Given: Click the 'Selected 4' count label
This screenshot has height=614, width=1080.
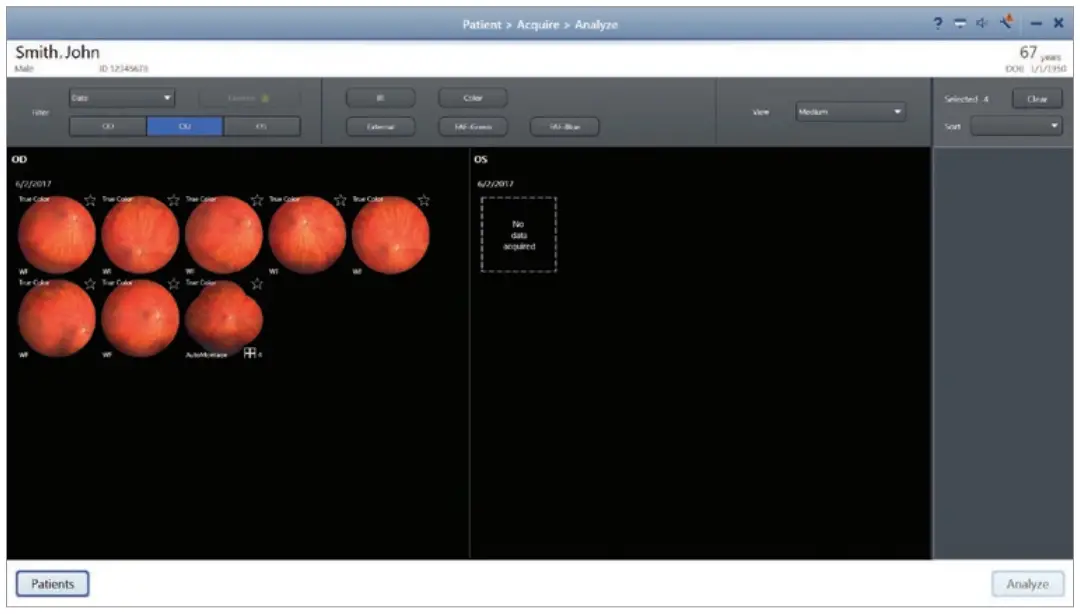Looking at the screenshot, I should (966, 99).
